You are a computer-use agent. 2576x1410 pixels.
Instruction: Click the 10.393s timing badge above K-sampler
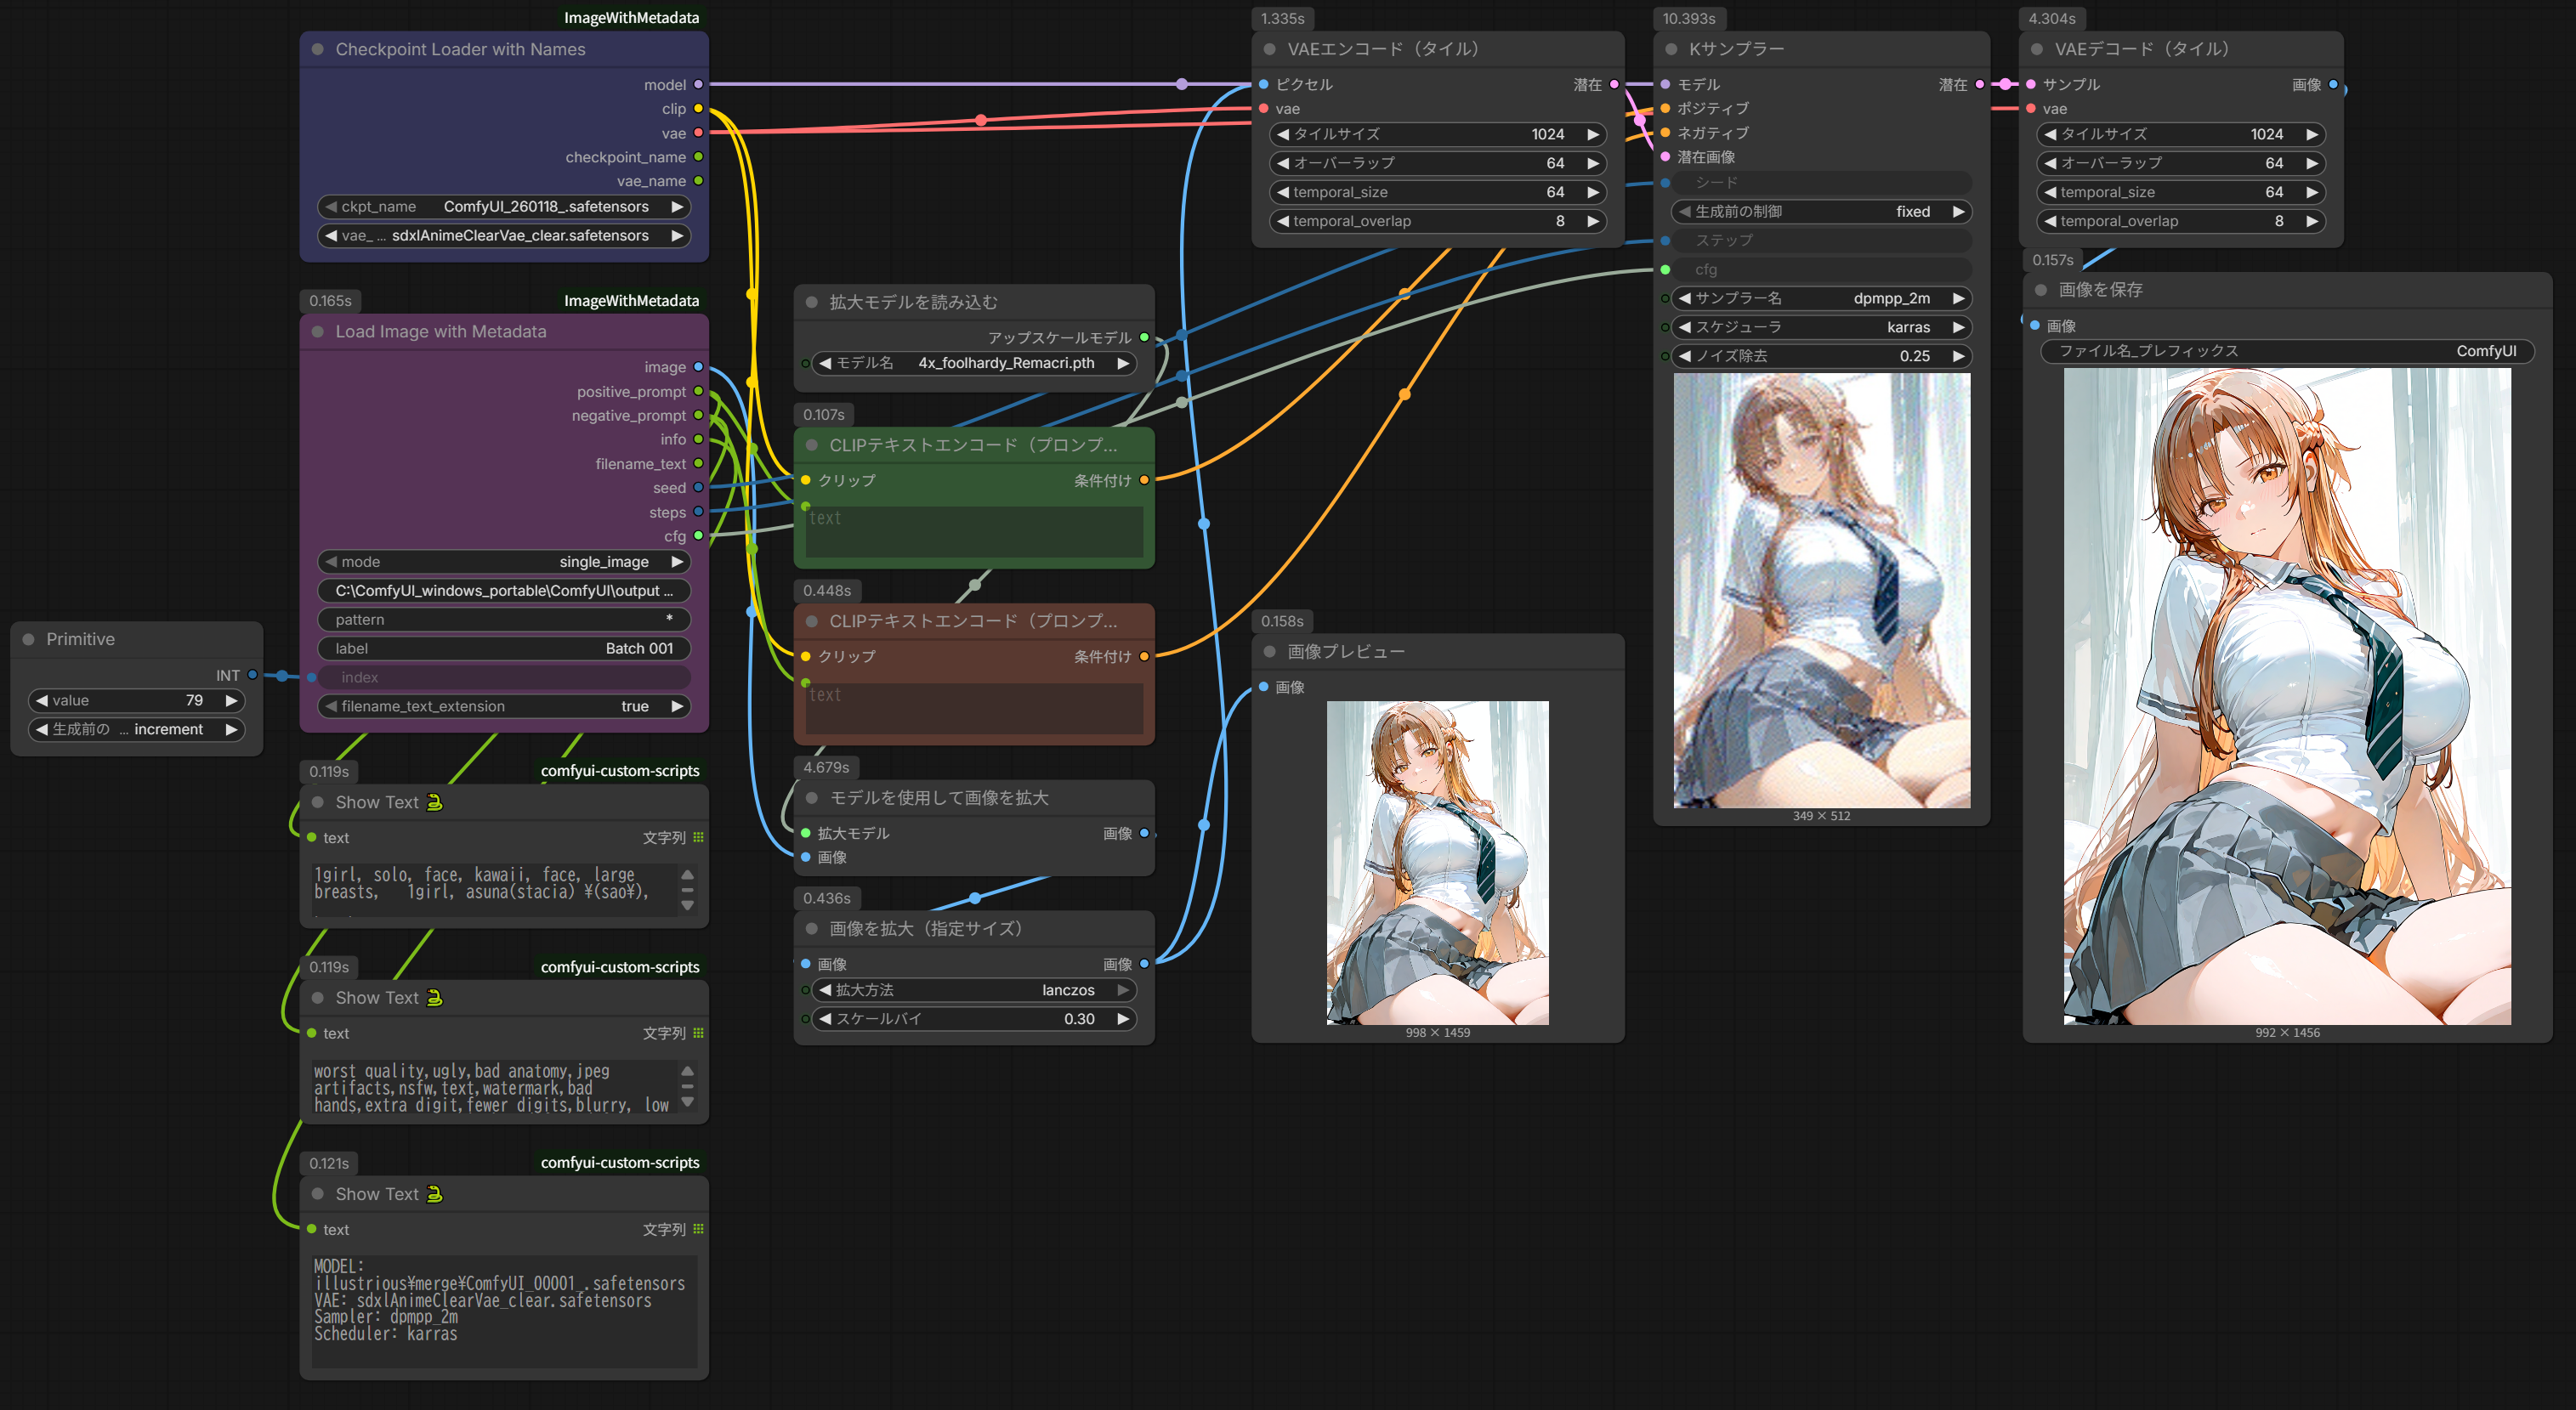pos(1689,19)
